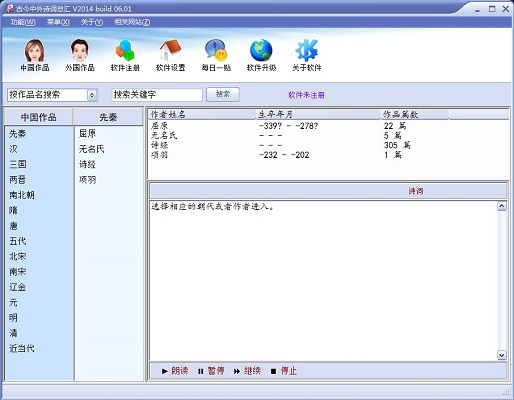514x400 pixels.
Task: Select 近当代 in the dynasty list
Action: point(22,348)
